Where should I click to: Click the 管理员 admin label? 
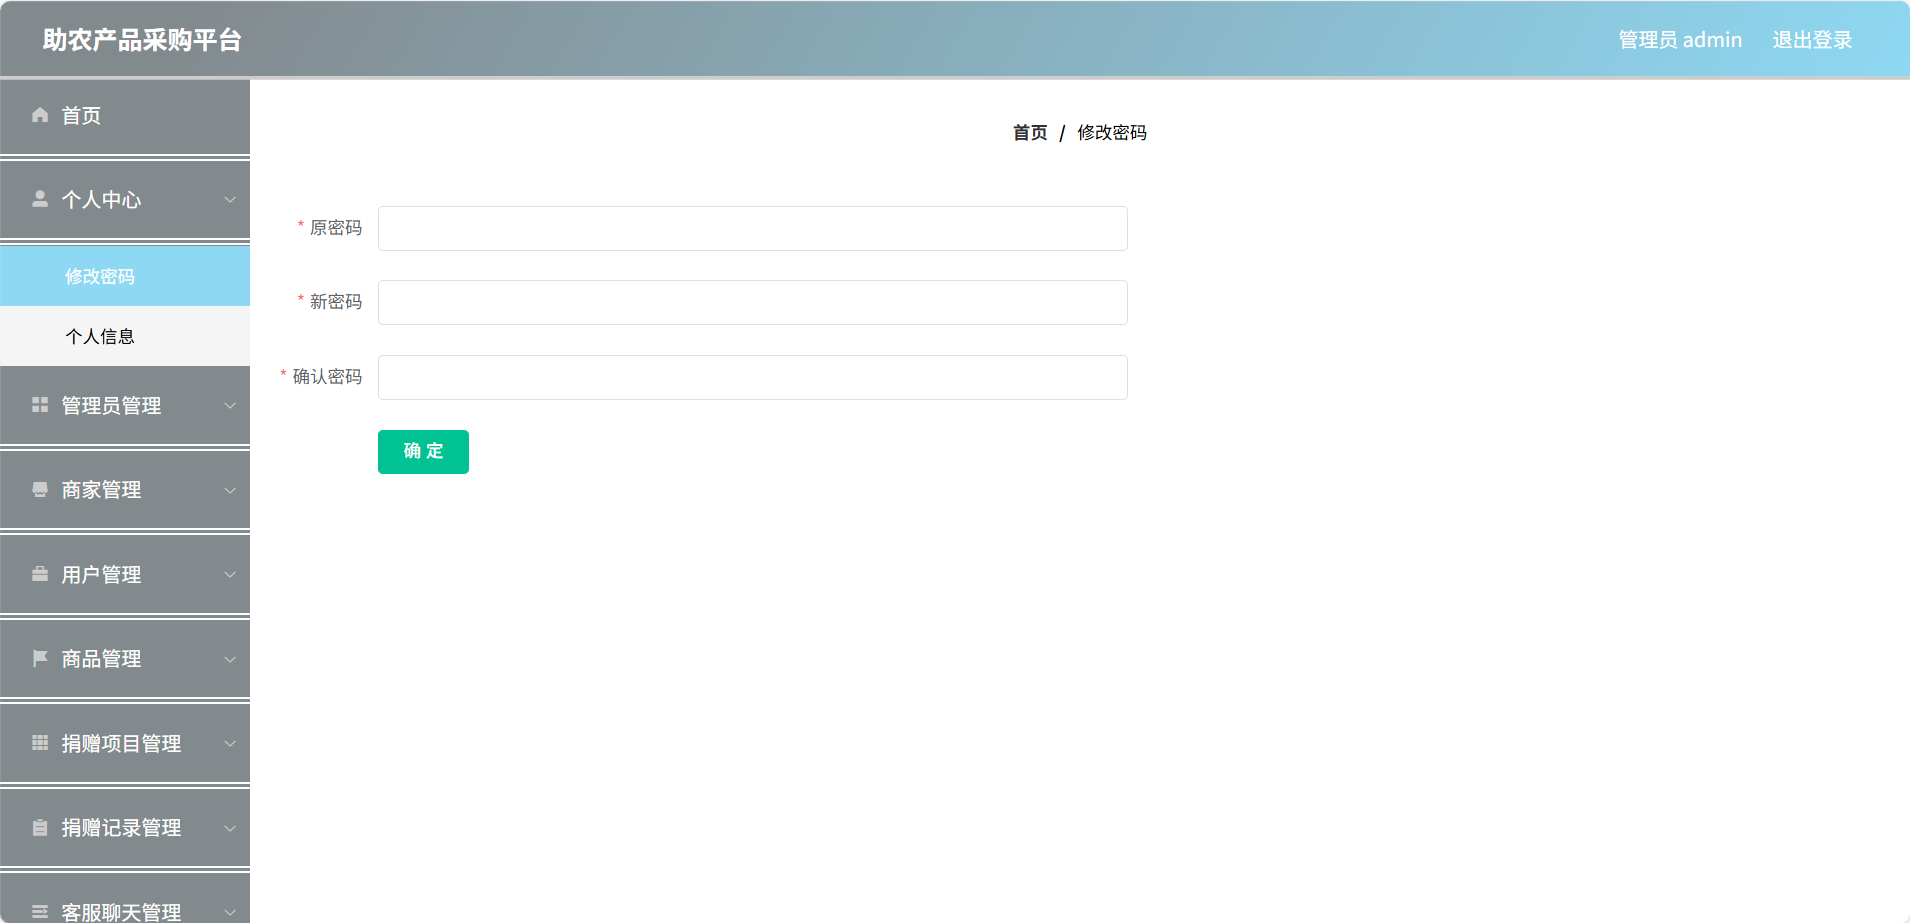(x=1680, y=40)
